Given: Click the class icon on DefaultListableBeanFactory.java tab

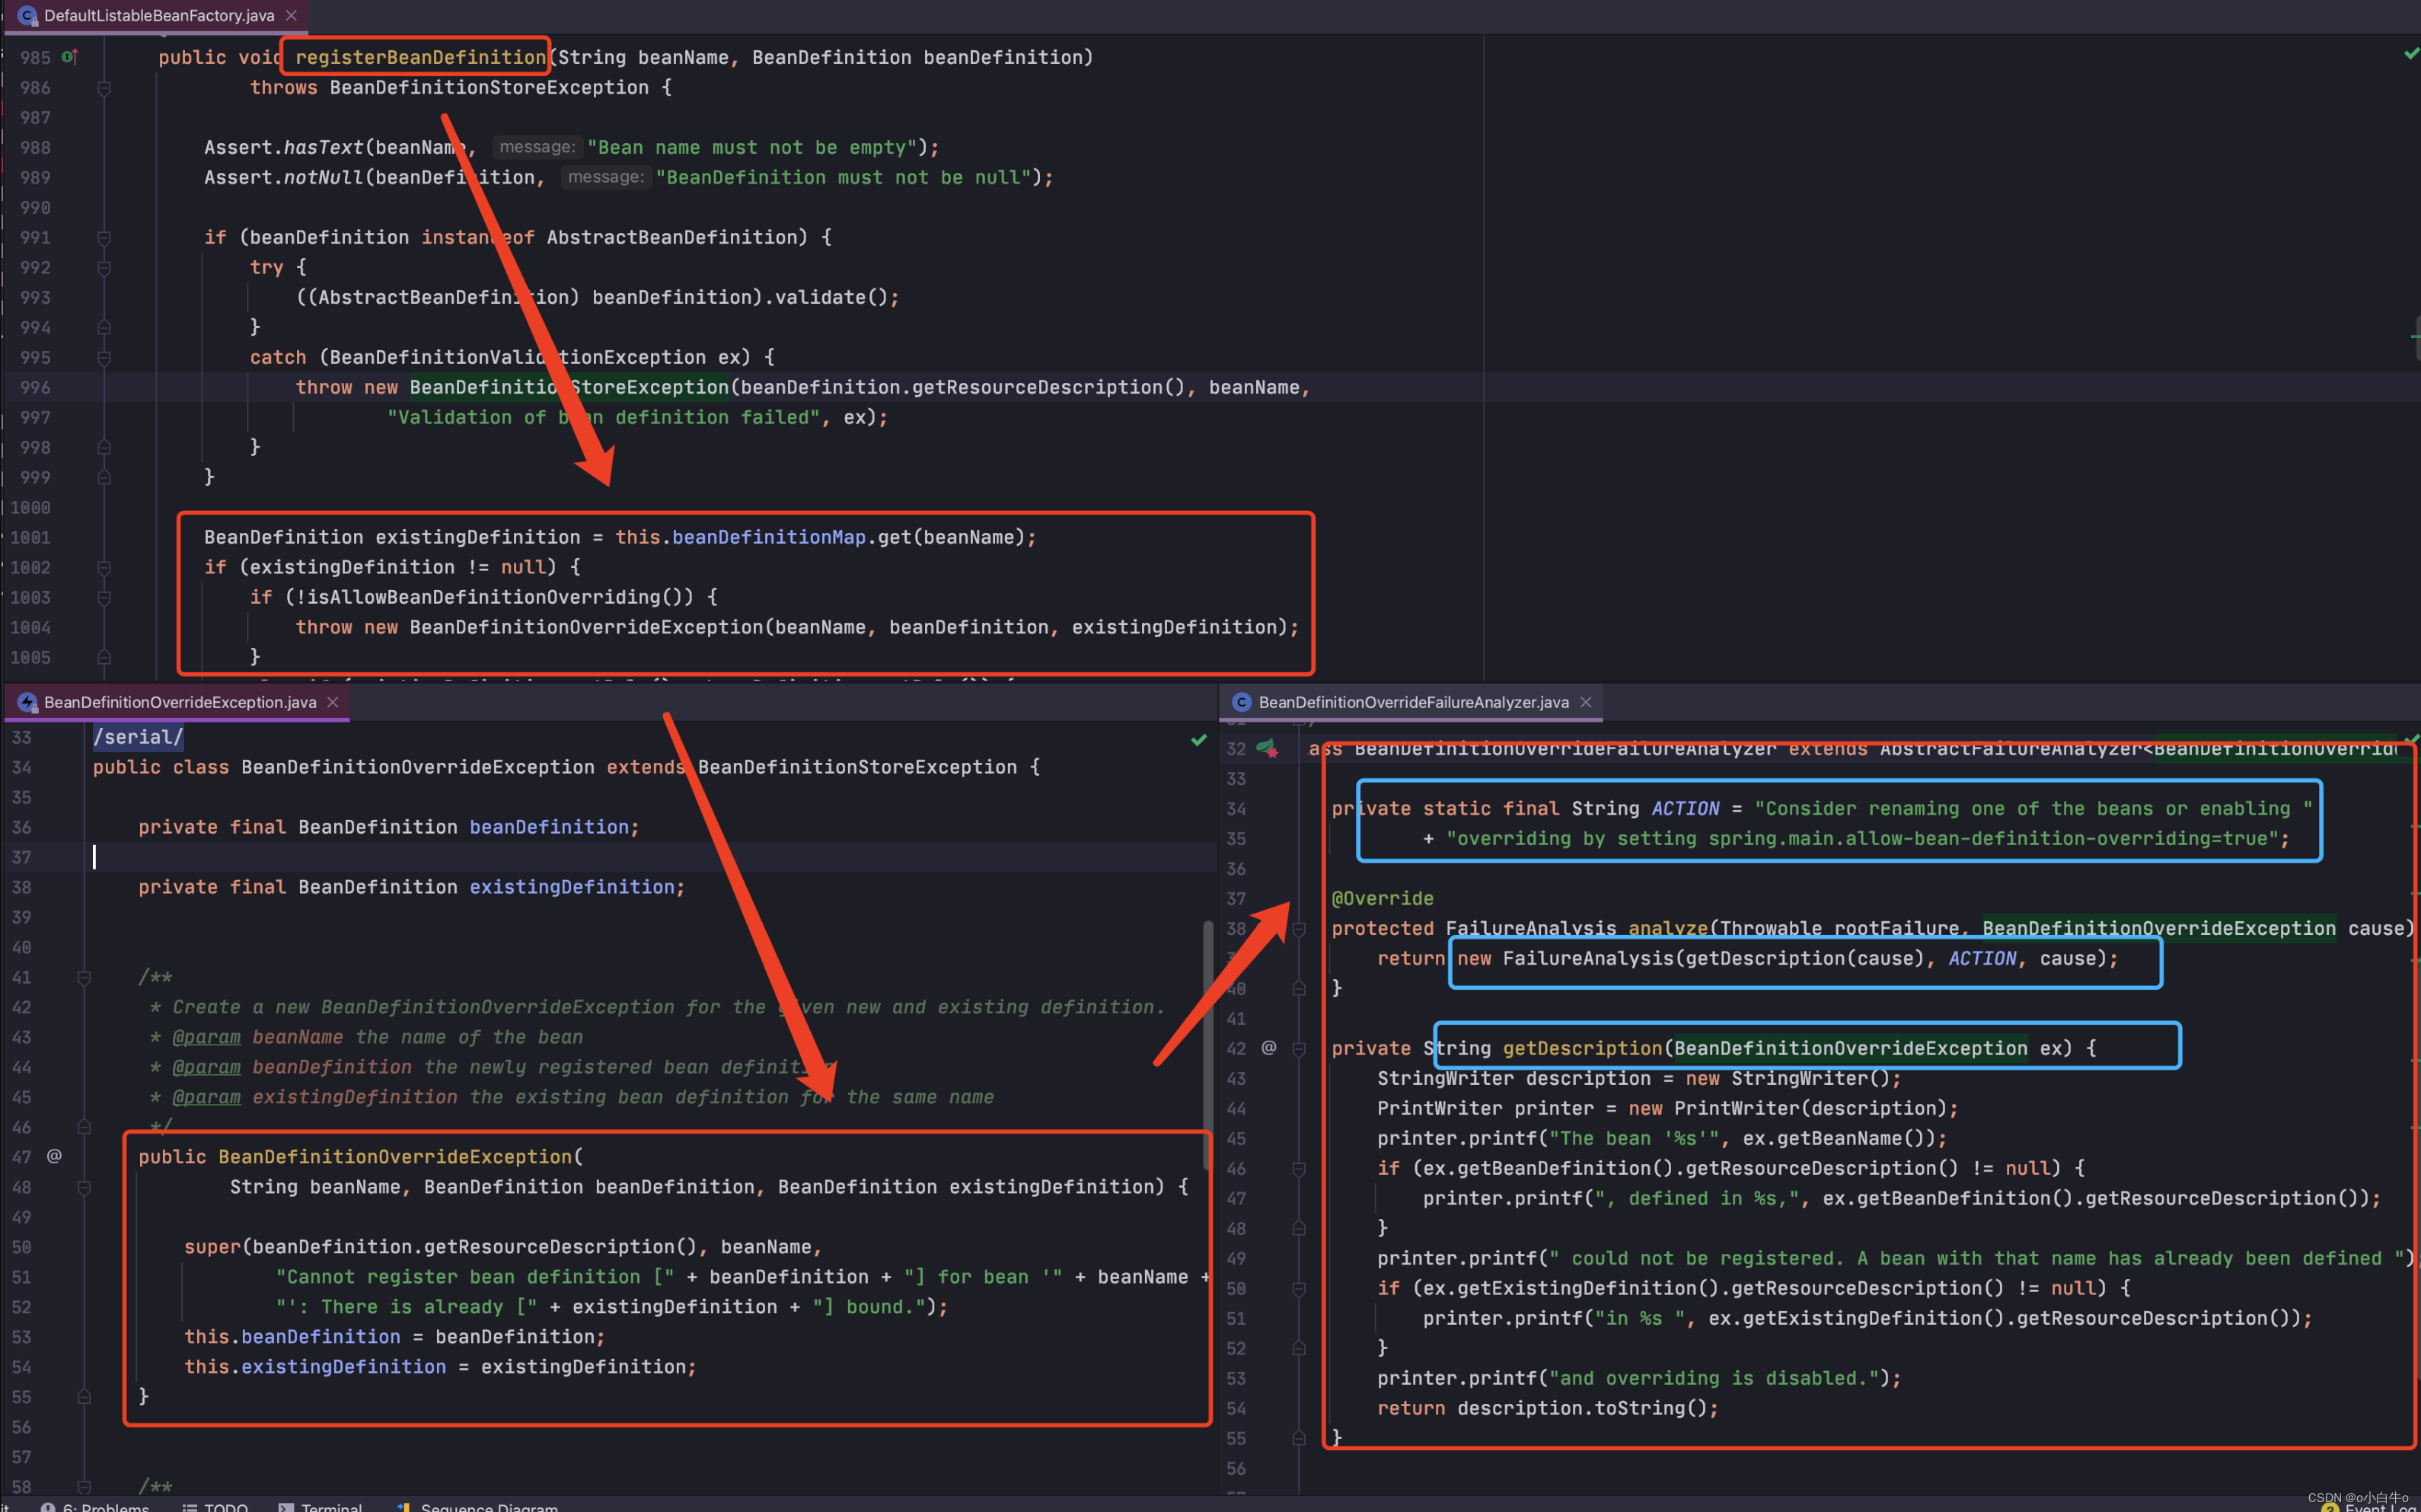Looking at the screenshot, I should click(x=27, y=15).
